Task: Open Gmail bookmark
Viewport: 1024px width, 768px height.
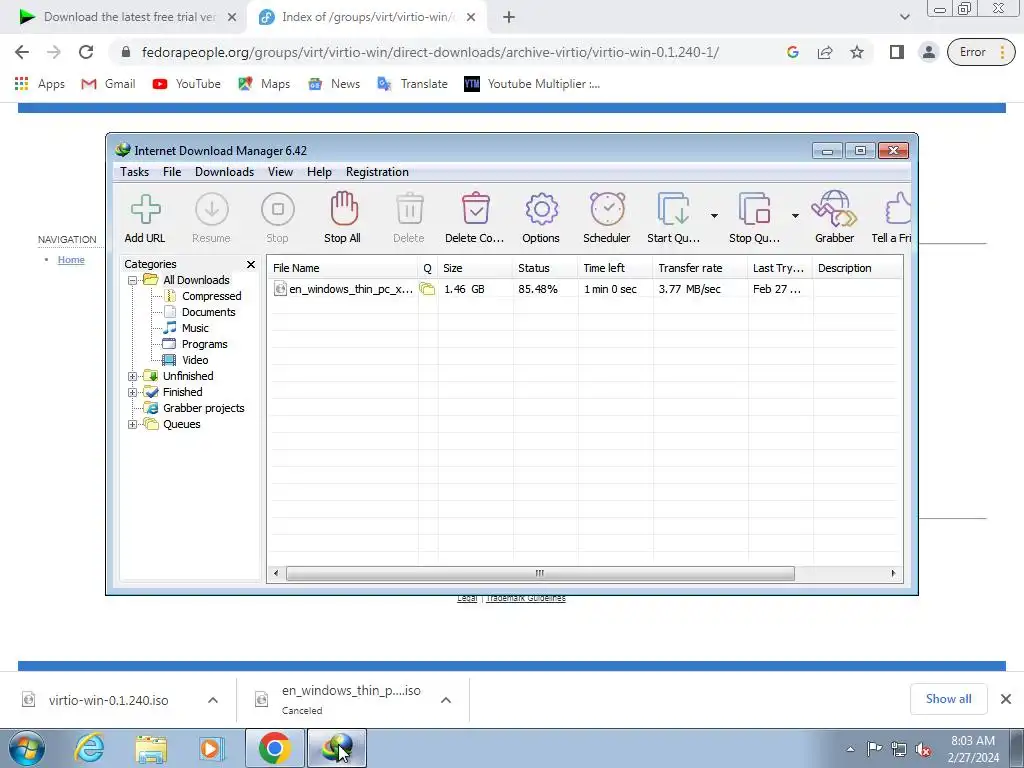Action: 108,84
